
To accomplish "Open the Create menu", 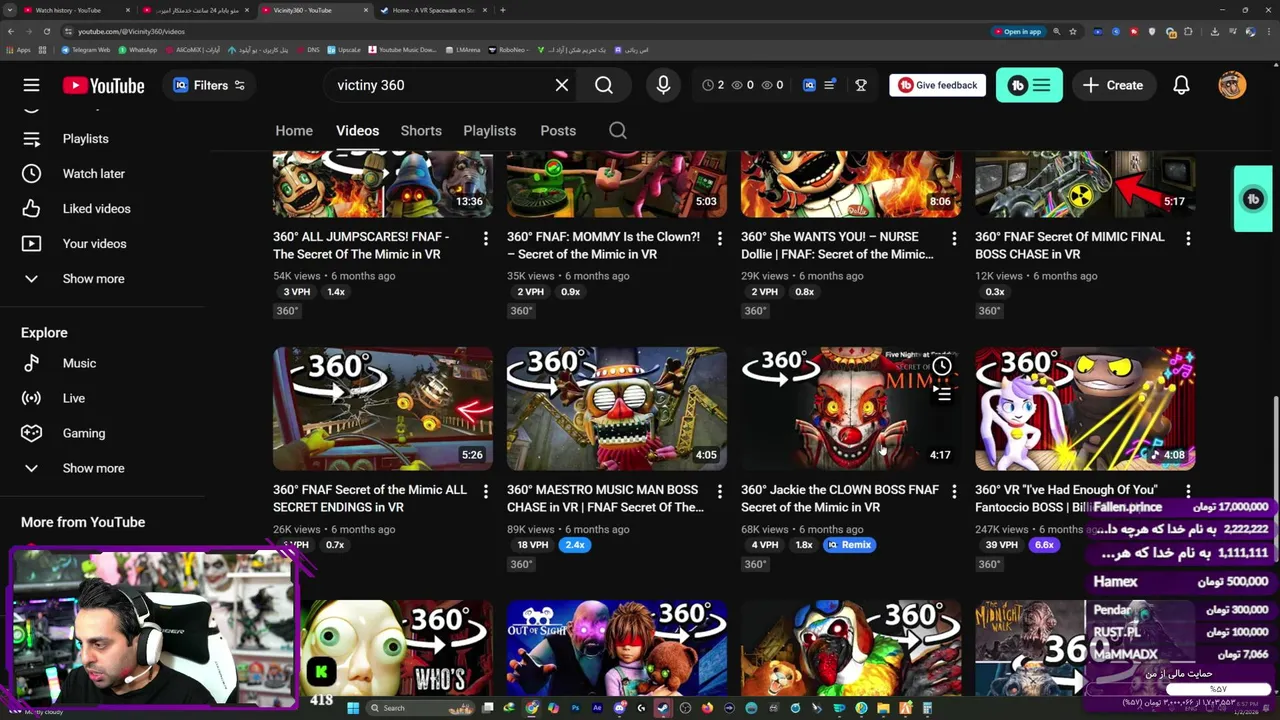I will (x=1113, y=85).
